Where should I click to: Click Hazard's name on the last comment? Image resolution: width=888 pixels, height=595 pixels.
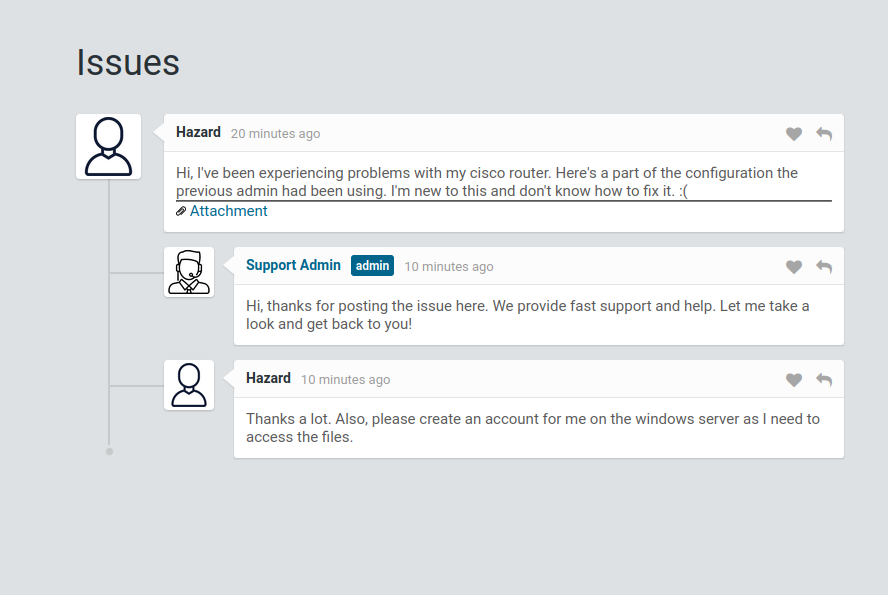pos(268,378)
